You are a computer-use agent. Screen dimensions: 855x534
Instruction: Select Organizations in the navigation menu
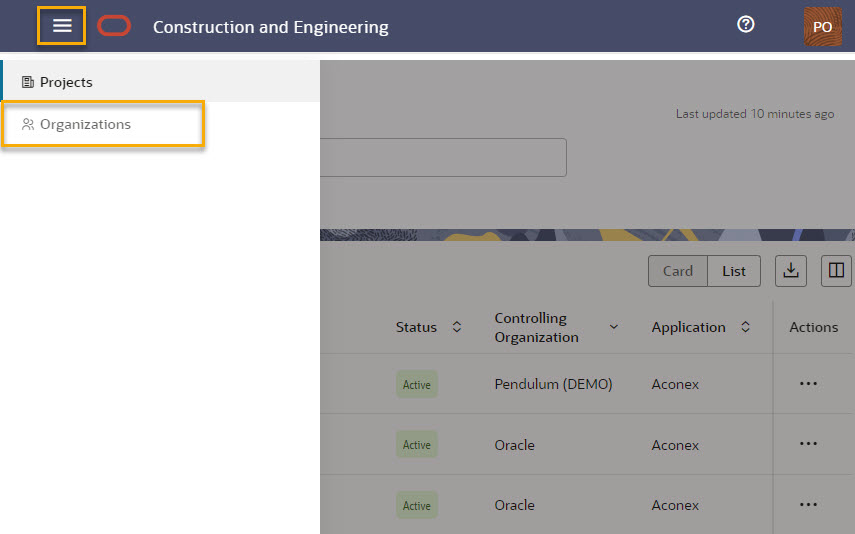pos(85,124)
